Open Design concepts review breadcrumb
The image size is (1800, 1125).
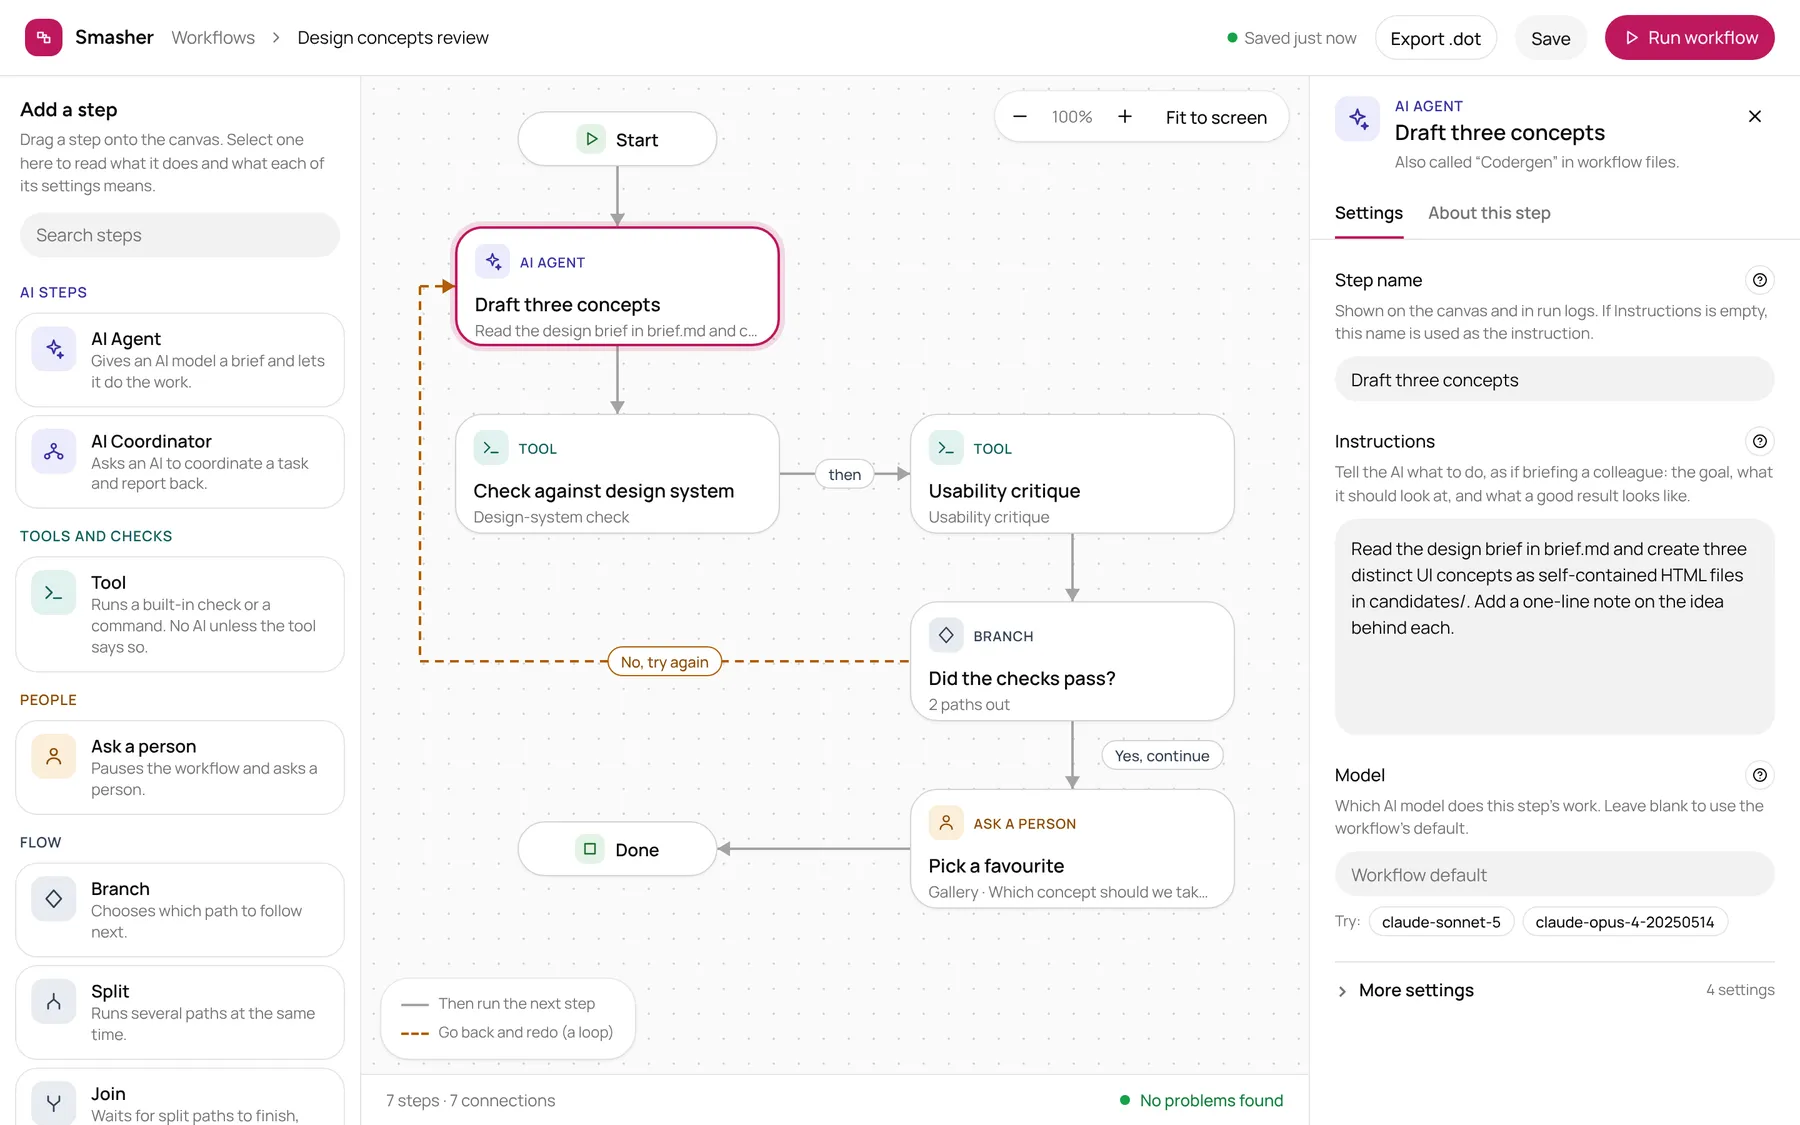(x=393, y=38)
